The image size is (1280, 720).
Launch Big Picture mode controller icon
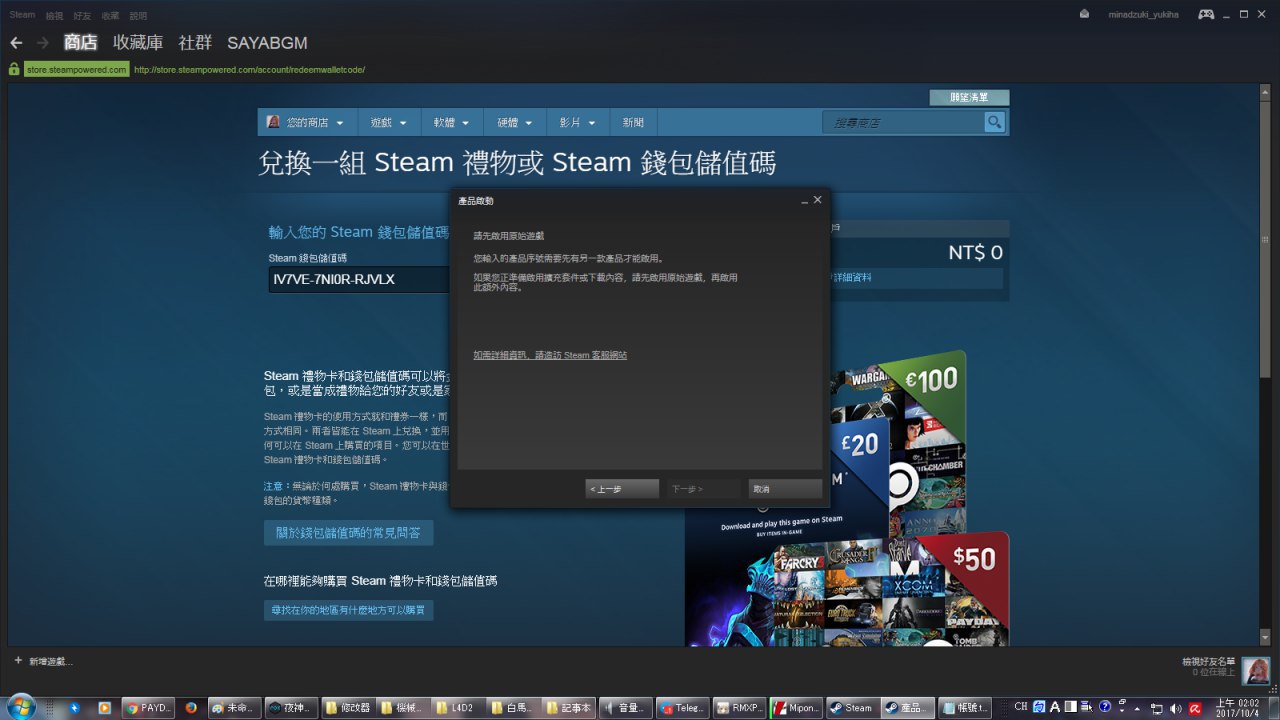pyautogui.click(x=1206, y=14)
